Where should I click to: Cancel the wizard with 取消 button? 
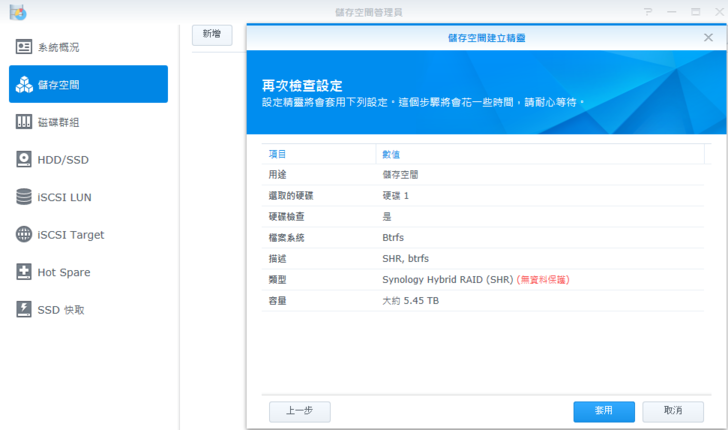[x=671, y=411]
